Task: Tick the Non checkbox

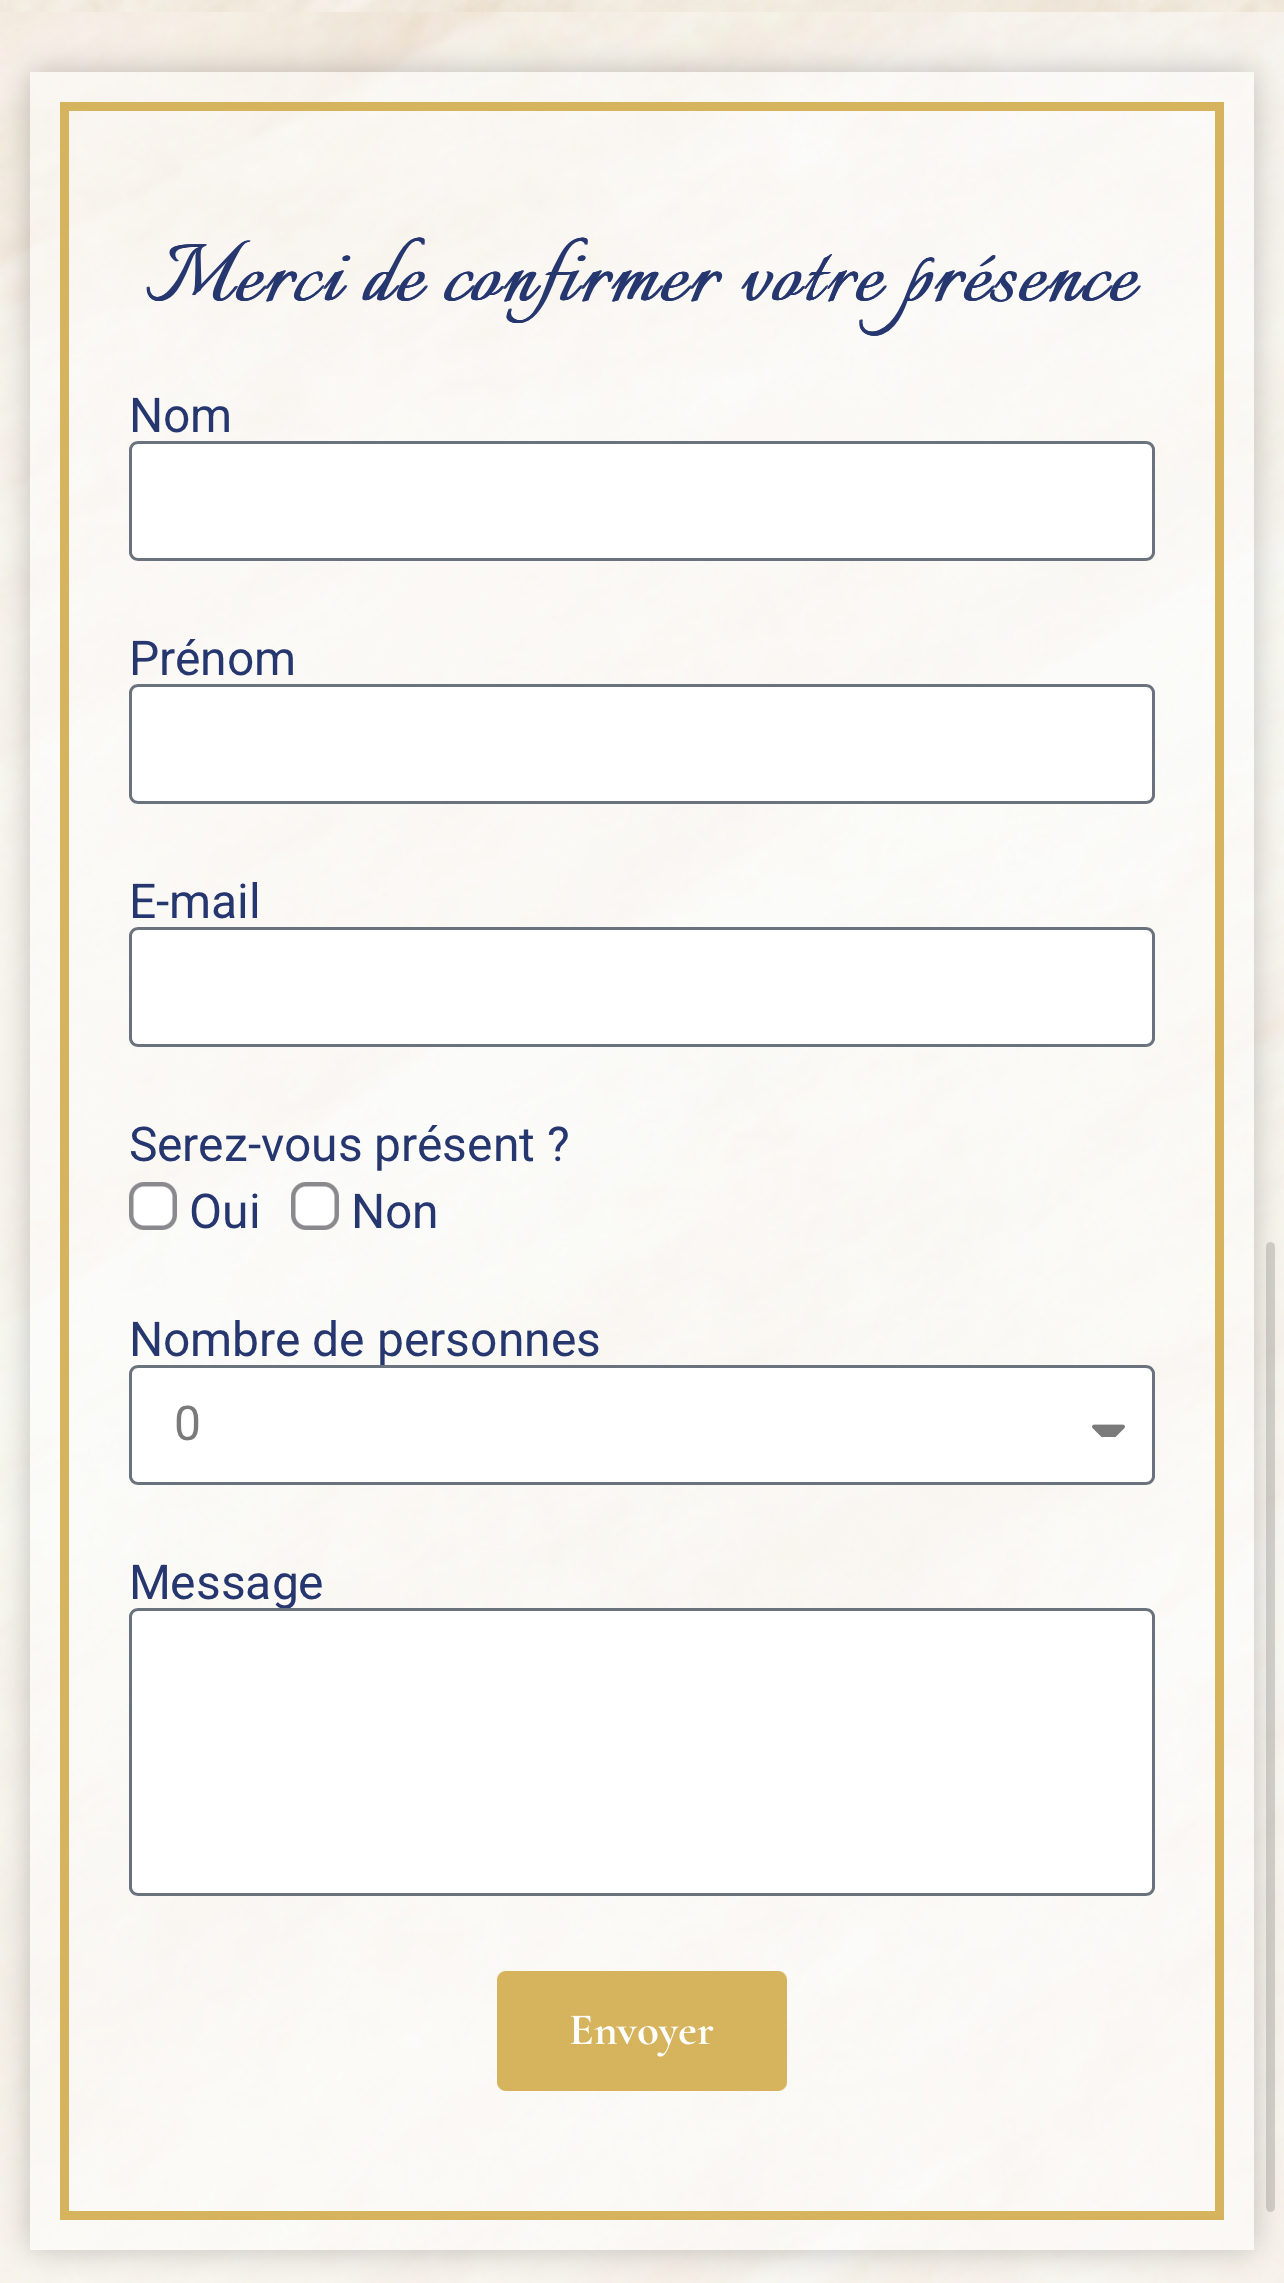Action: click(x=315, y=1207)
